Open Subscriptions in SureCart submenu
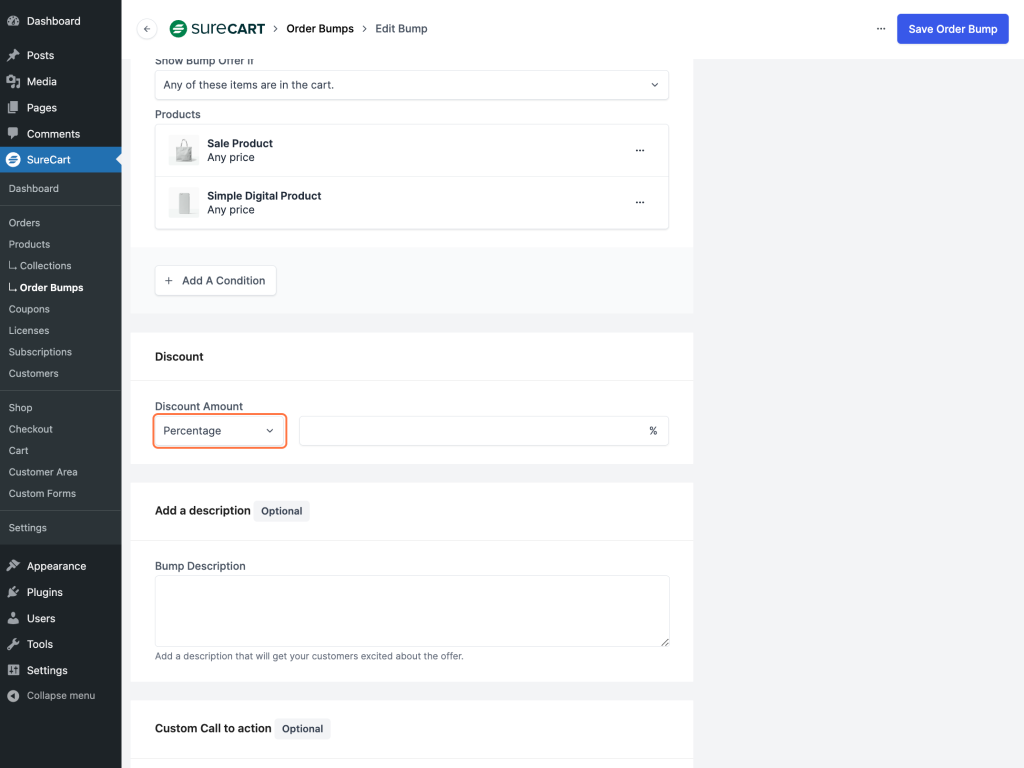 tap(40, 352)
